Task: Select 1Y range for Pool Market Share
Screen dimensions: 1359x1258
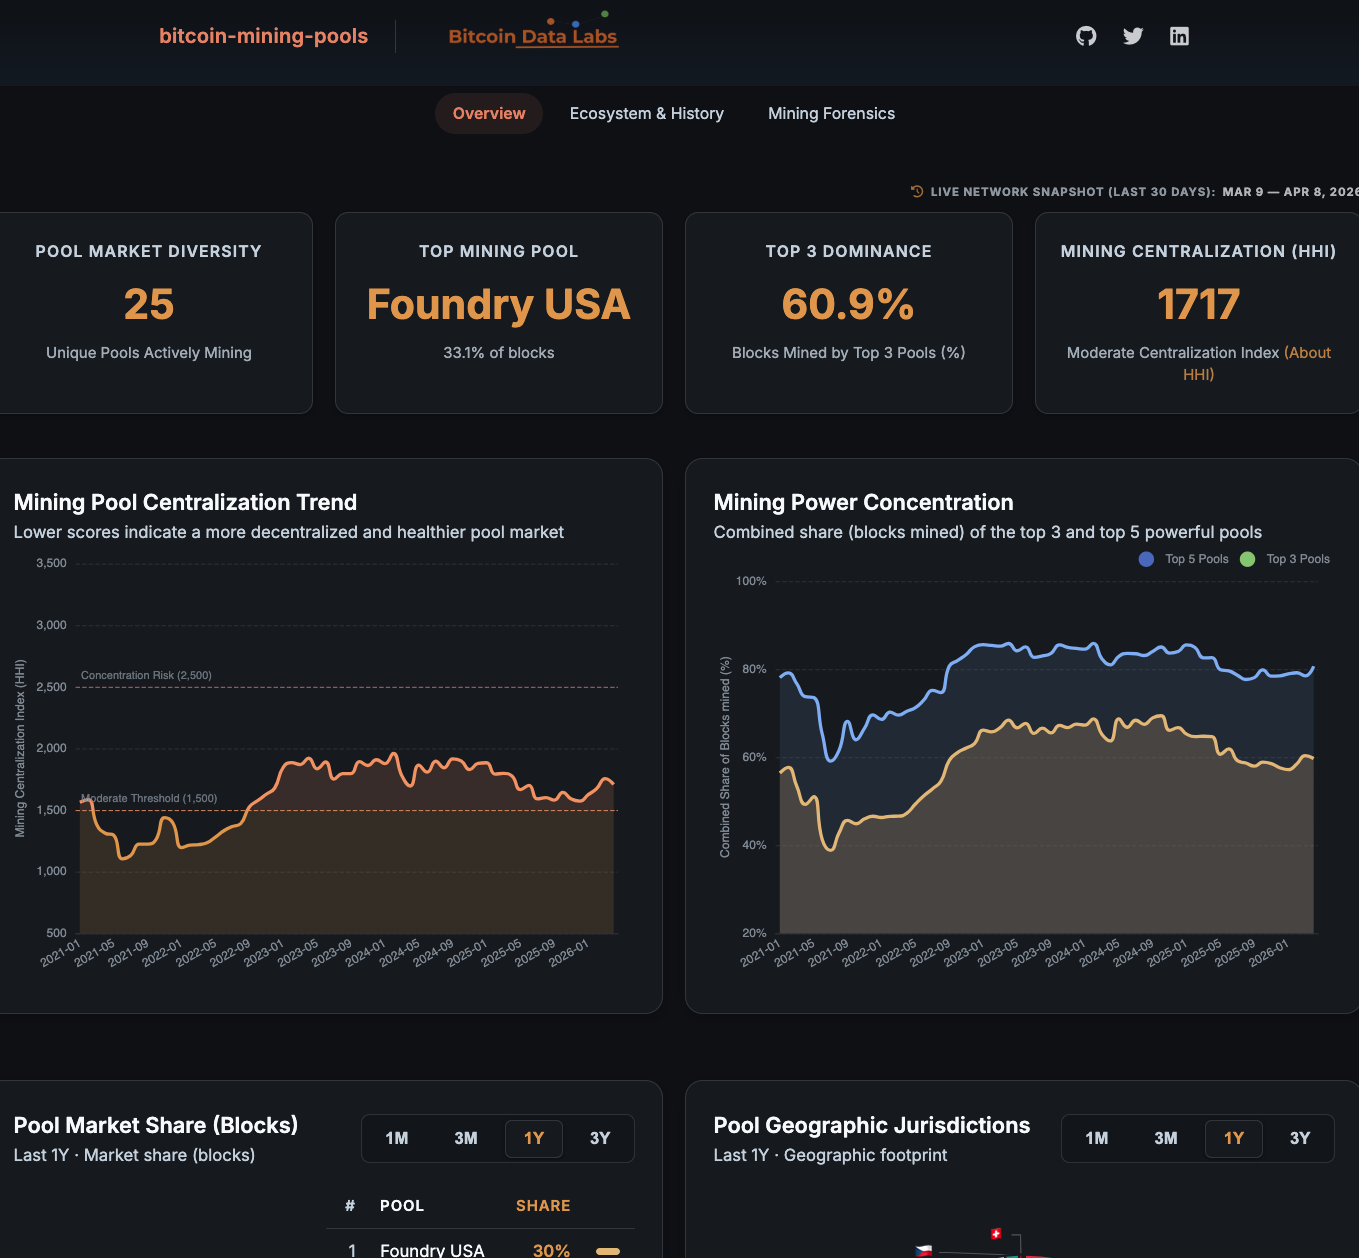Action: pyautogui.click(x=534, y=1138)
